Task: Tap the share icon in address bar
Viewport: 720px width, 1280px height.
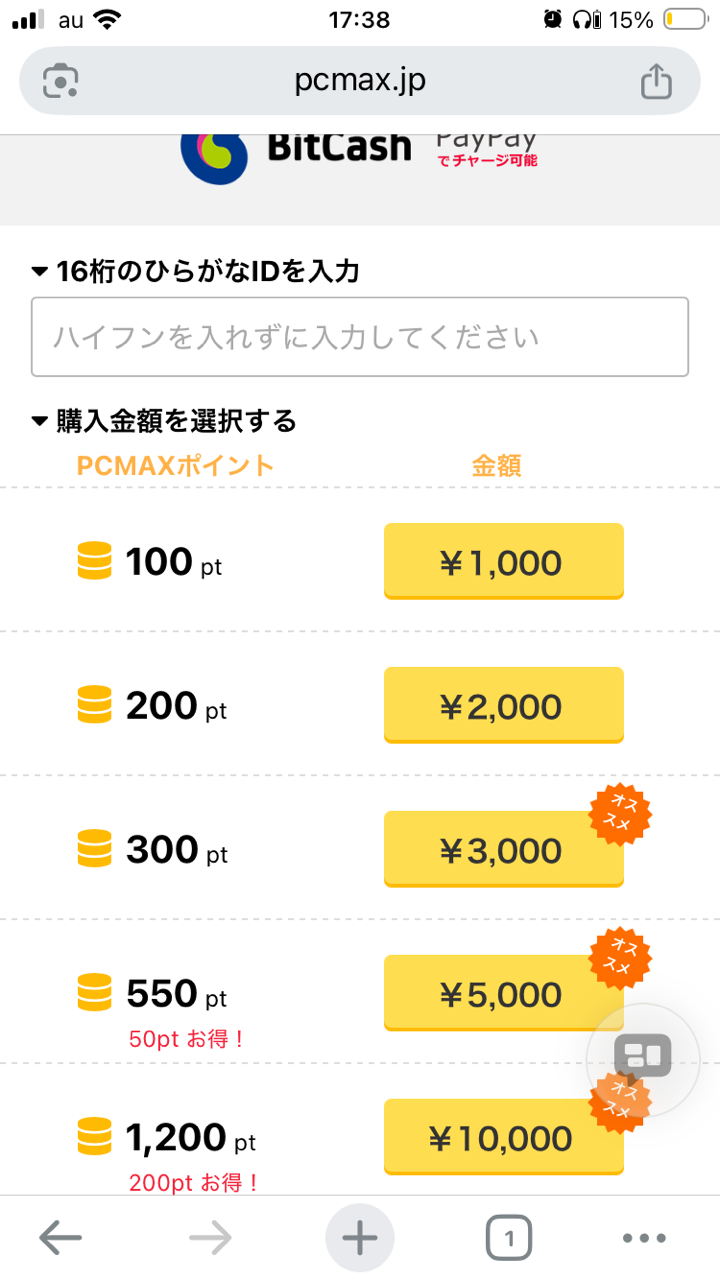Action: (x=656, y=81)
